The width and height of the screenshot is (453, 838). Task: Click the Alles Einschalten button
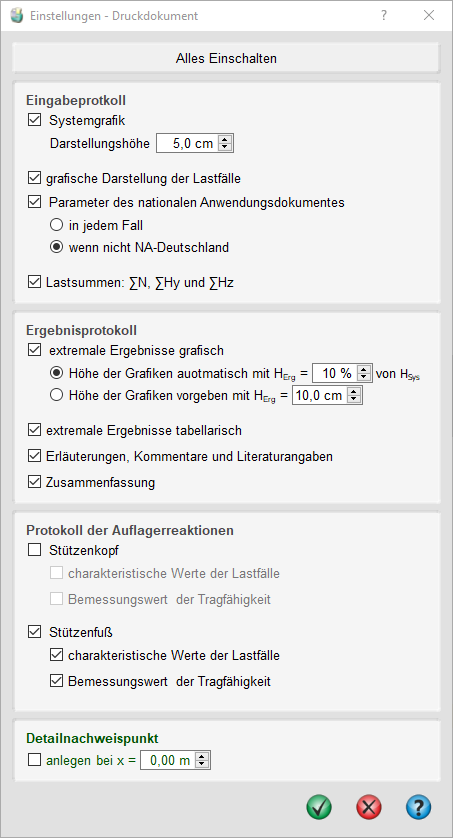click(x=226, y=58)
